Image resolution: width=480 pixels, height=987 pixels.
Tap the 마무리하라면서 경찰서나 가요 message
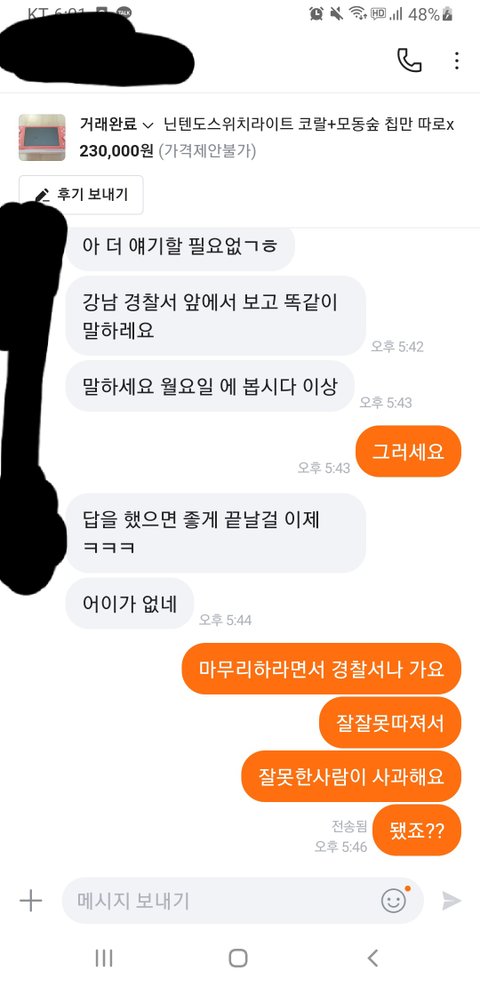pos(321,668)
